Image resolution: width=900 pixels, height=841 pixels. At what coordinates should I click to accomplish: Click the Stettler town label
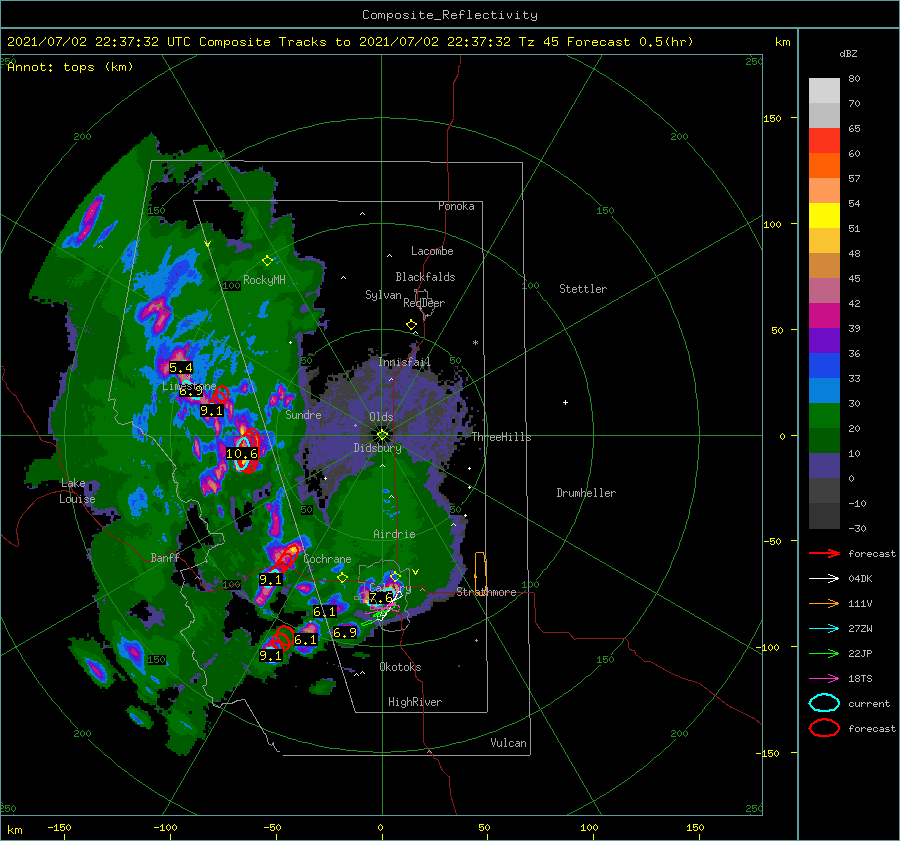(x=583, y=289)
